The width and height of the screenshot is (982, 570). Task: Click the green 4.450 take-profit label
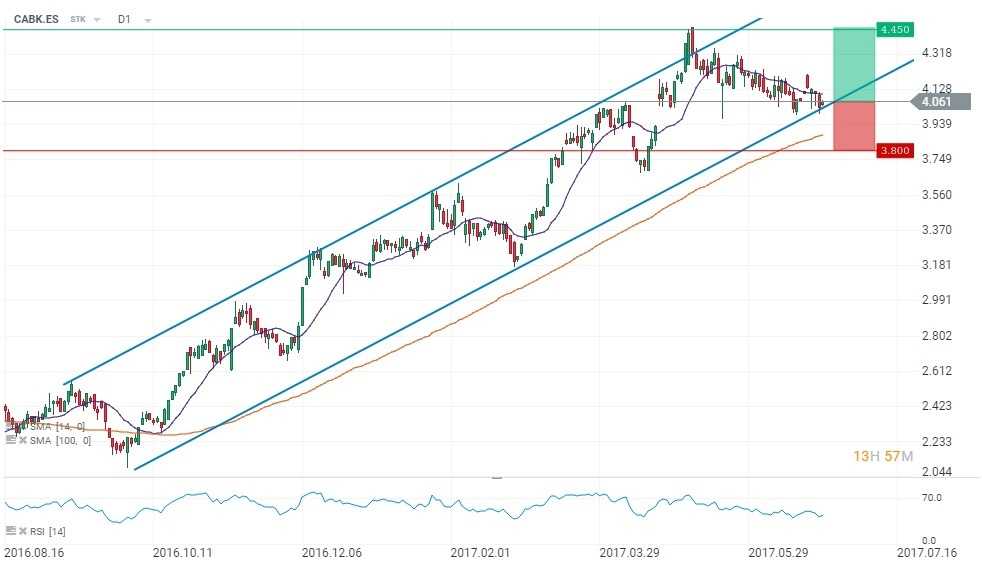894,29
